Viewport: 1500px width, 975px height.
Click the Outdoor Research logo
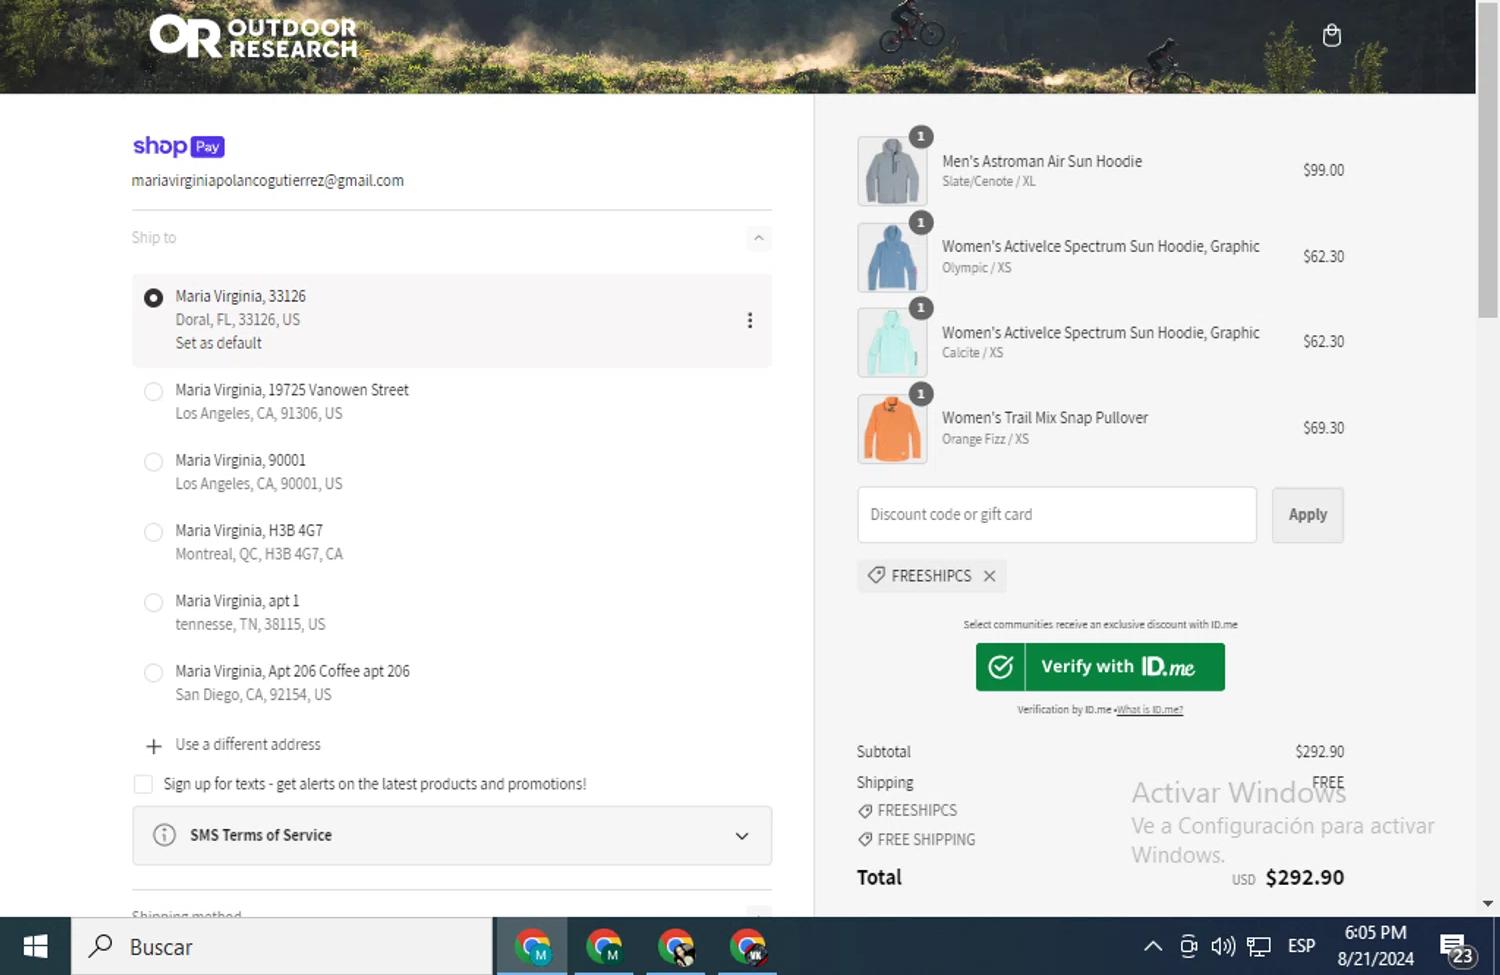coord(253,37)
